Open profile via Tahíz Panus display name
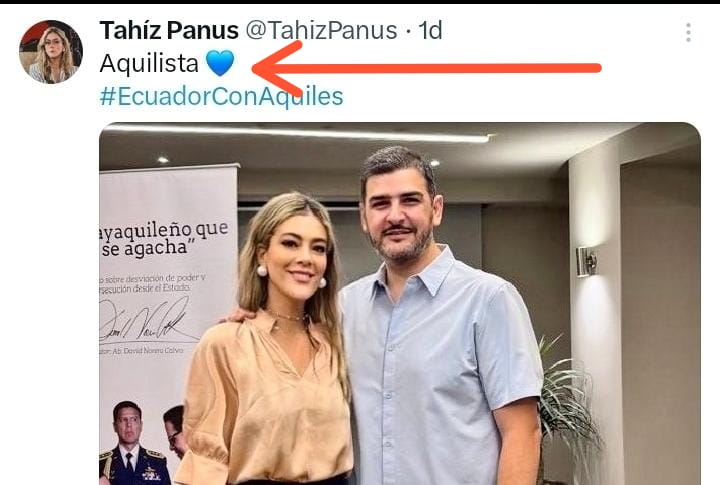 pos(169,30)
